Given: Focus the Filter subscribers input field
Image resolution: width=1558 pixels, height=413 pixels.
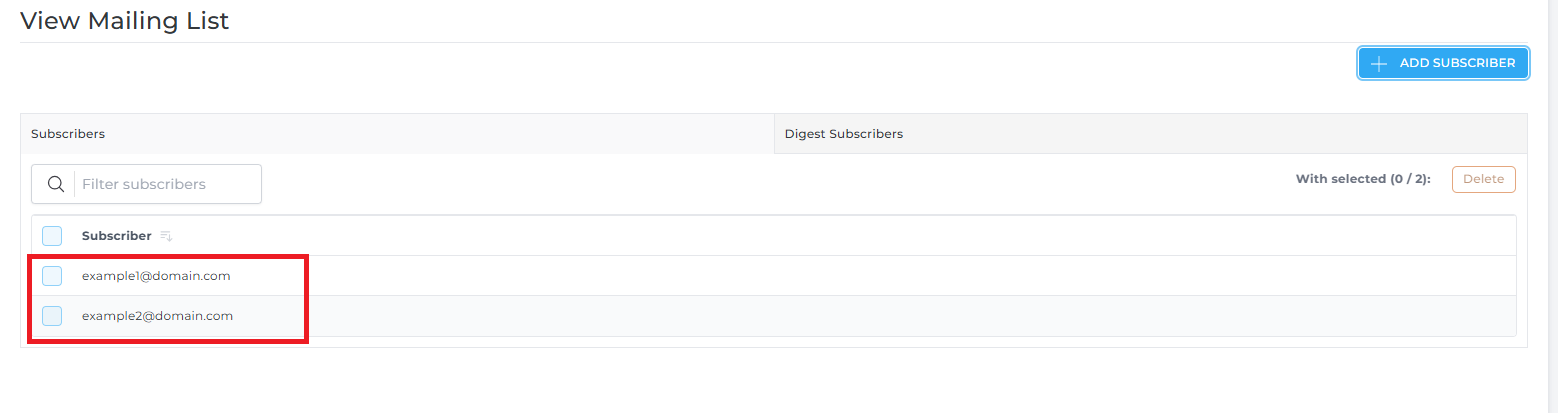Looking at the screenshot, I should [166, 184].
